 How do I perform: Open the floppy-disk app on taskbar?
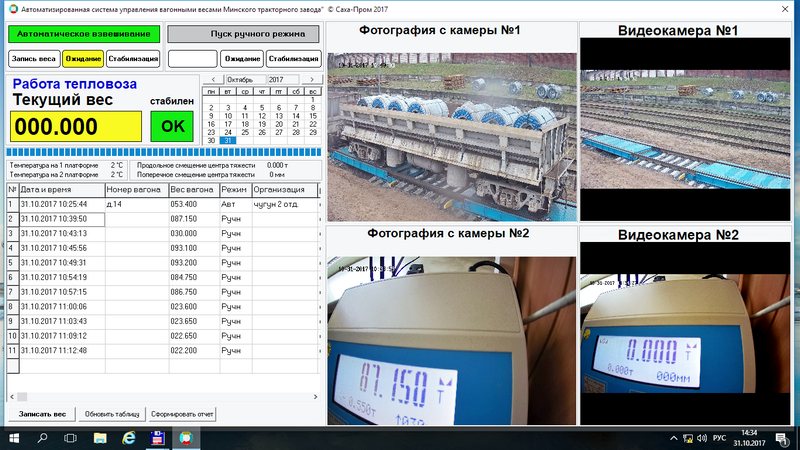(x=158, y=438)
